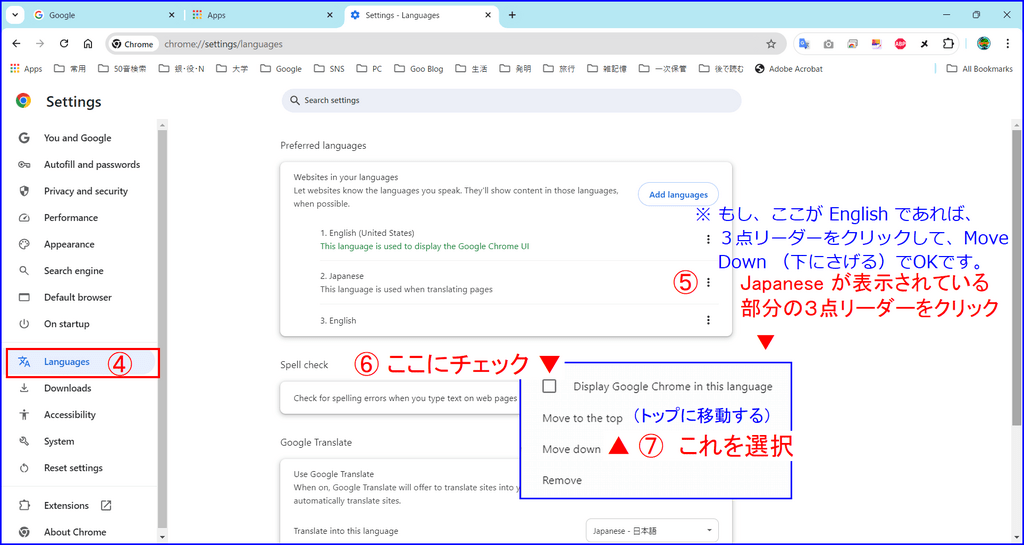Open more actions for 3. English
This screenshot has height=545, width=1024.
(709, 320)
